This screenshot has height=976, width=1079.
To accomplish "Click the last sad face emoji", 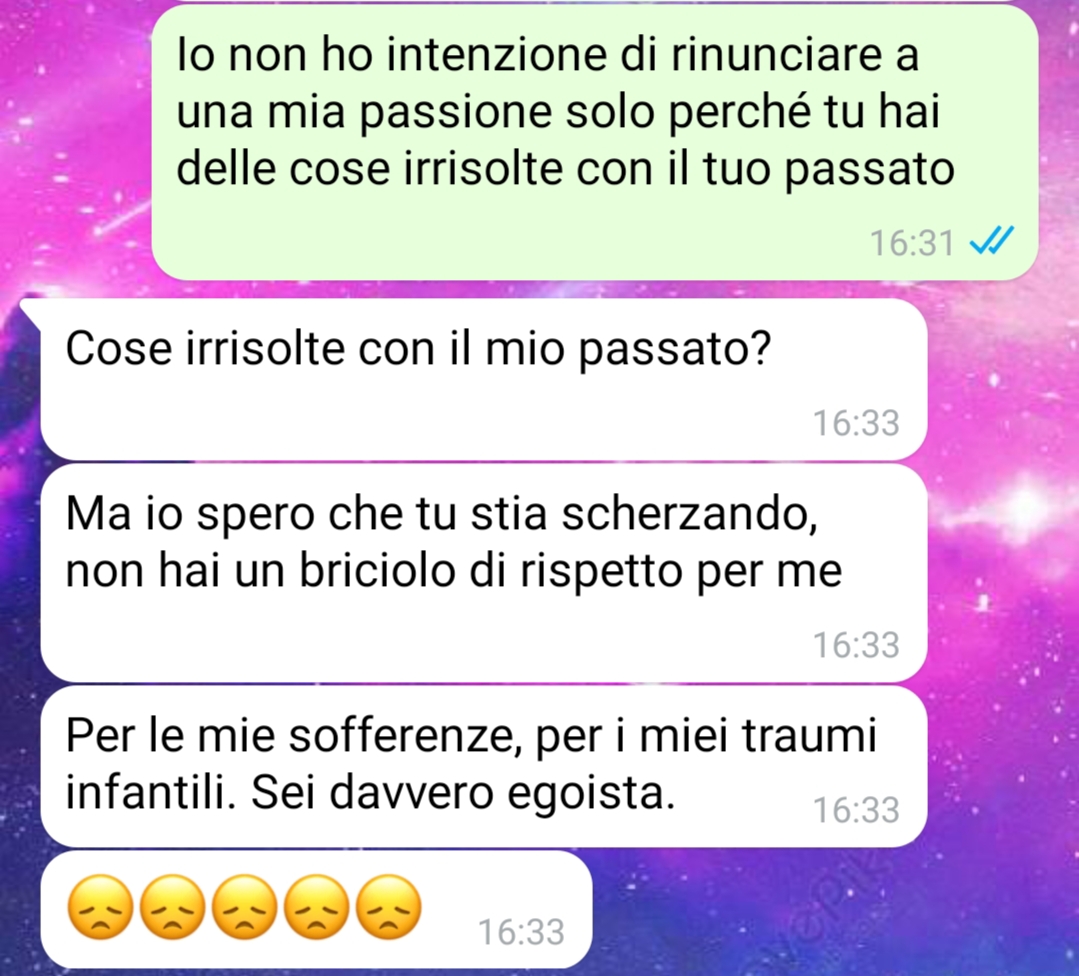I will pyautogui.click(x=389, y=907).
